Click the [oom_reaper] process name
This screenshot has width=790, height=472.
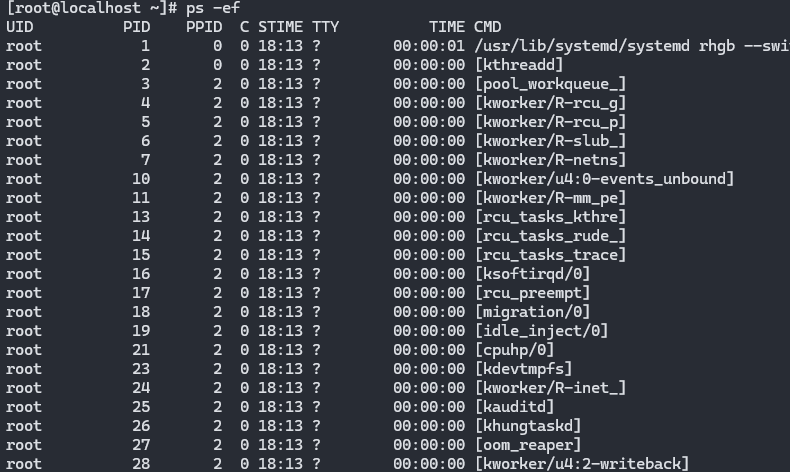point(527,445)
